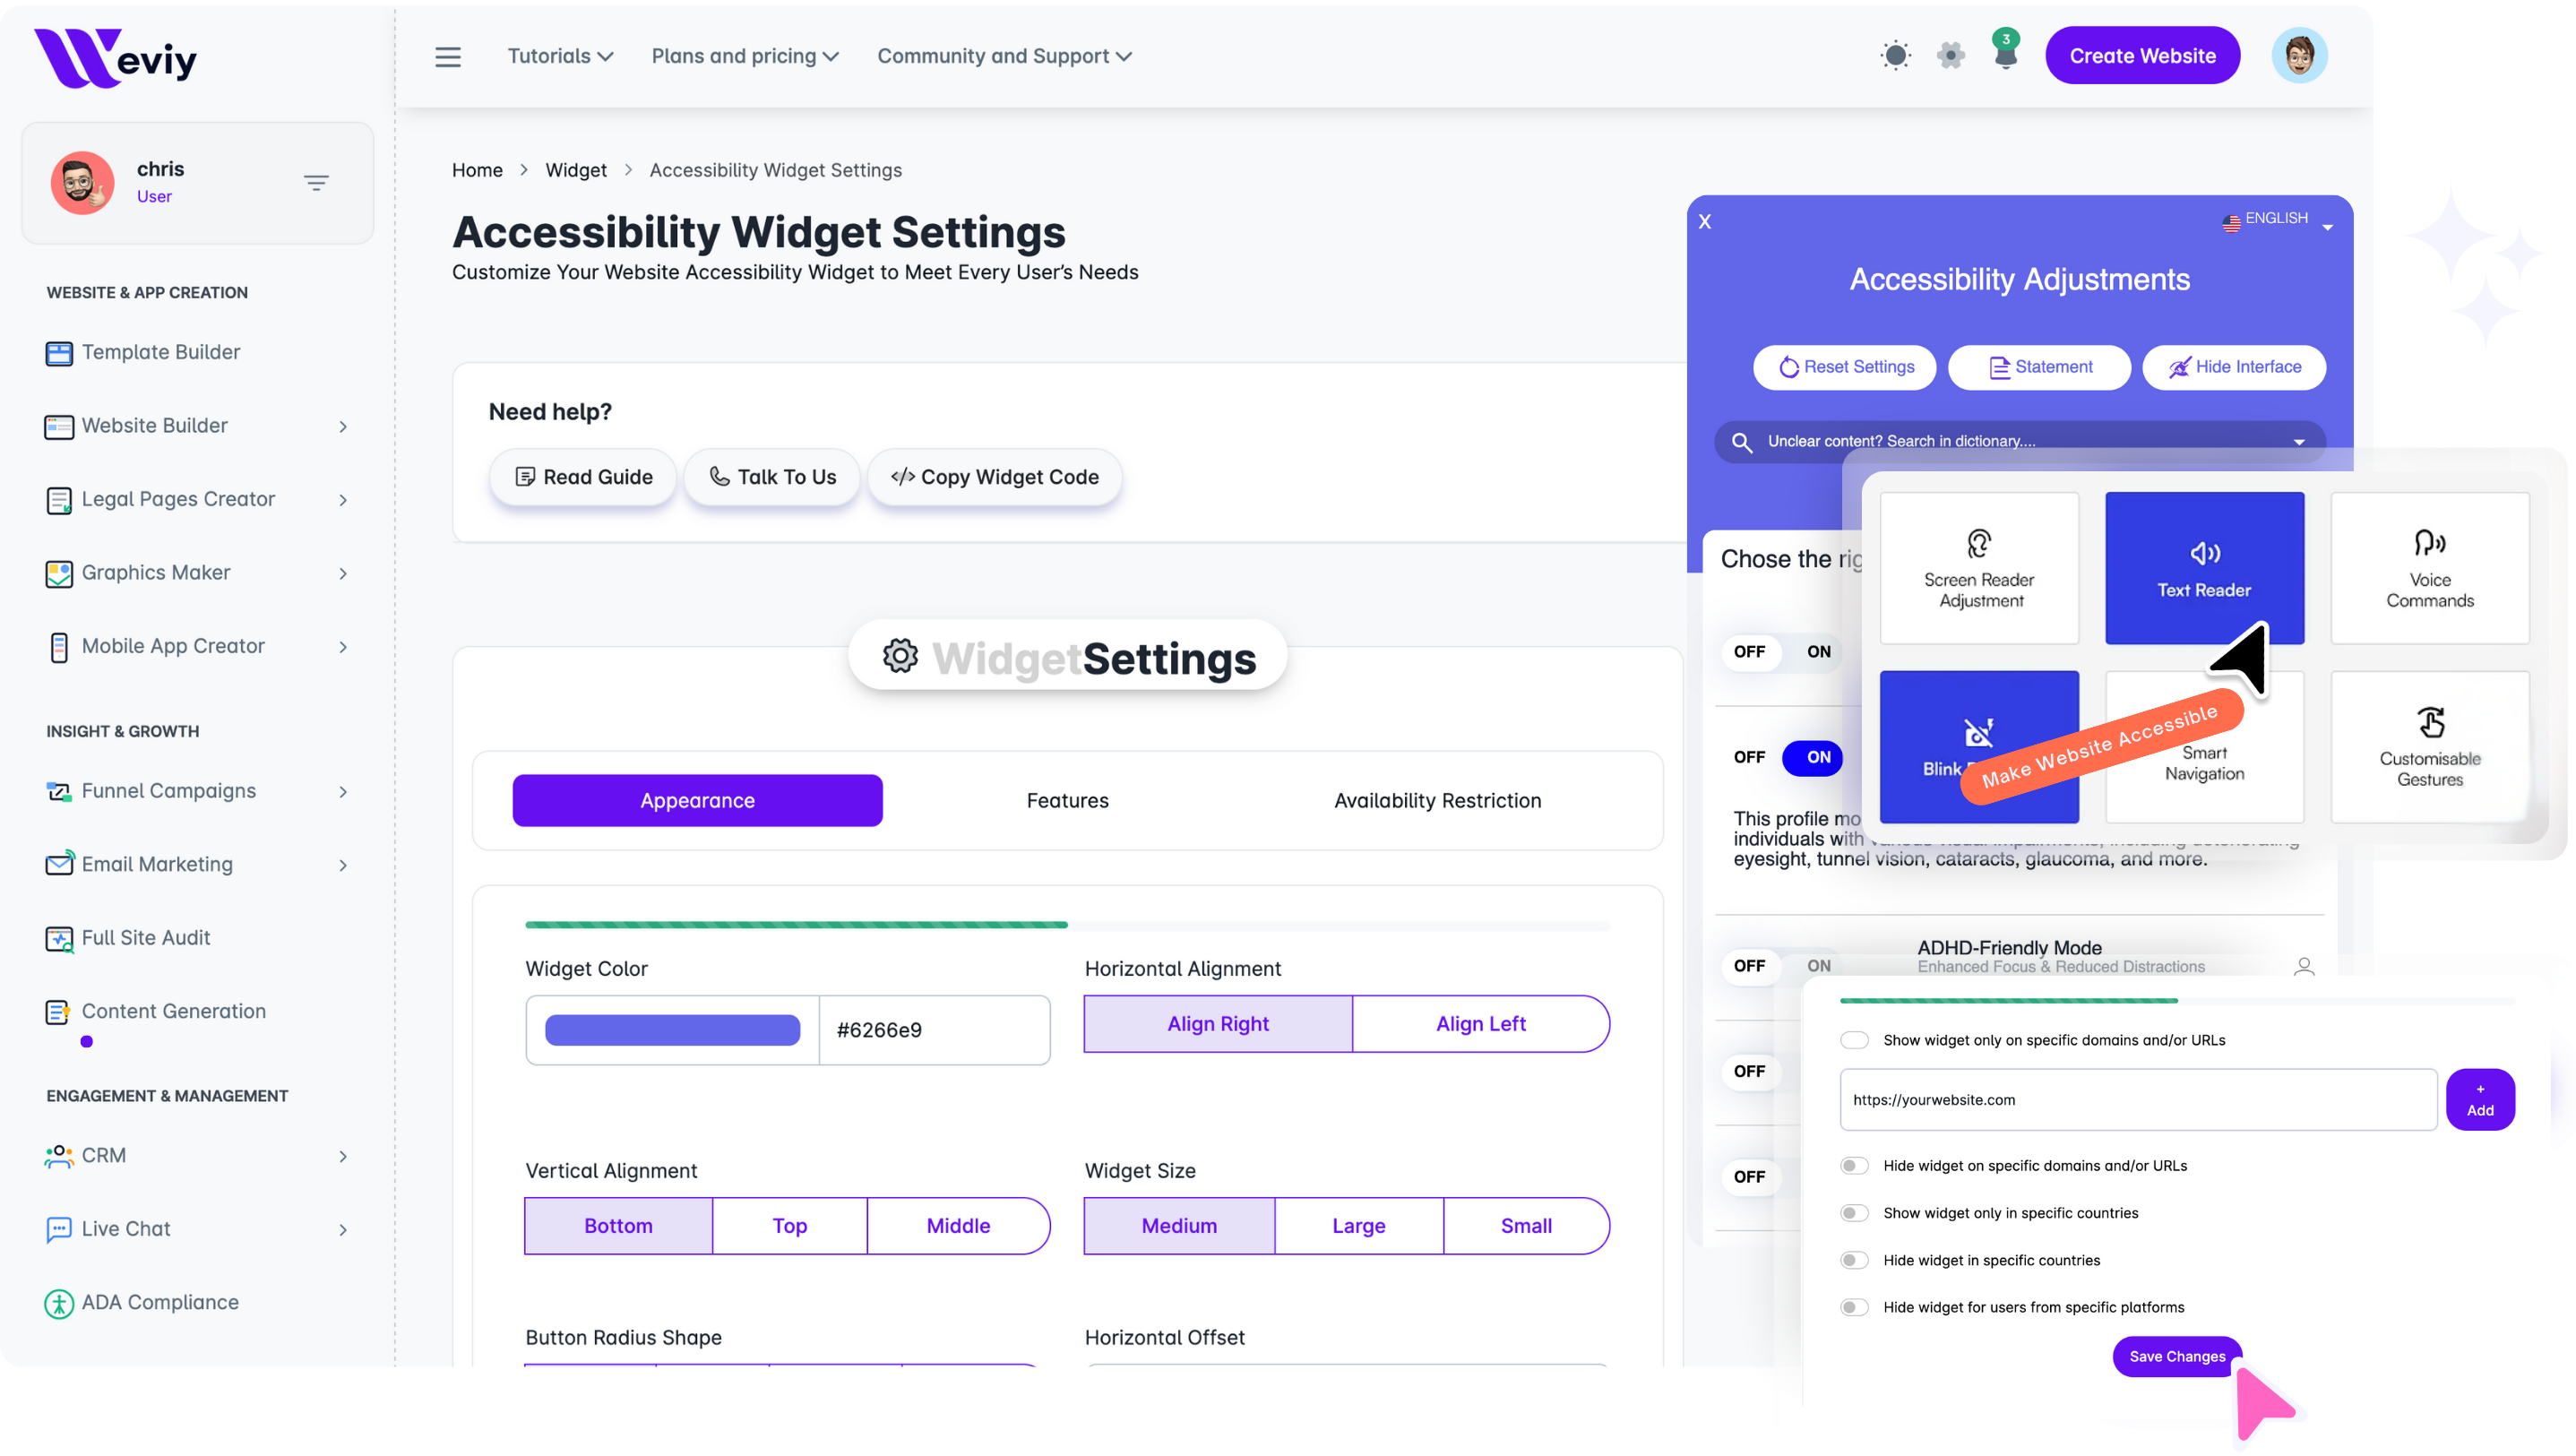Screen dimensions: 2576x1456
Task: Switch to the Features tab
Action: pos(1067,800)
